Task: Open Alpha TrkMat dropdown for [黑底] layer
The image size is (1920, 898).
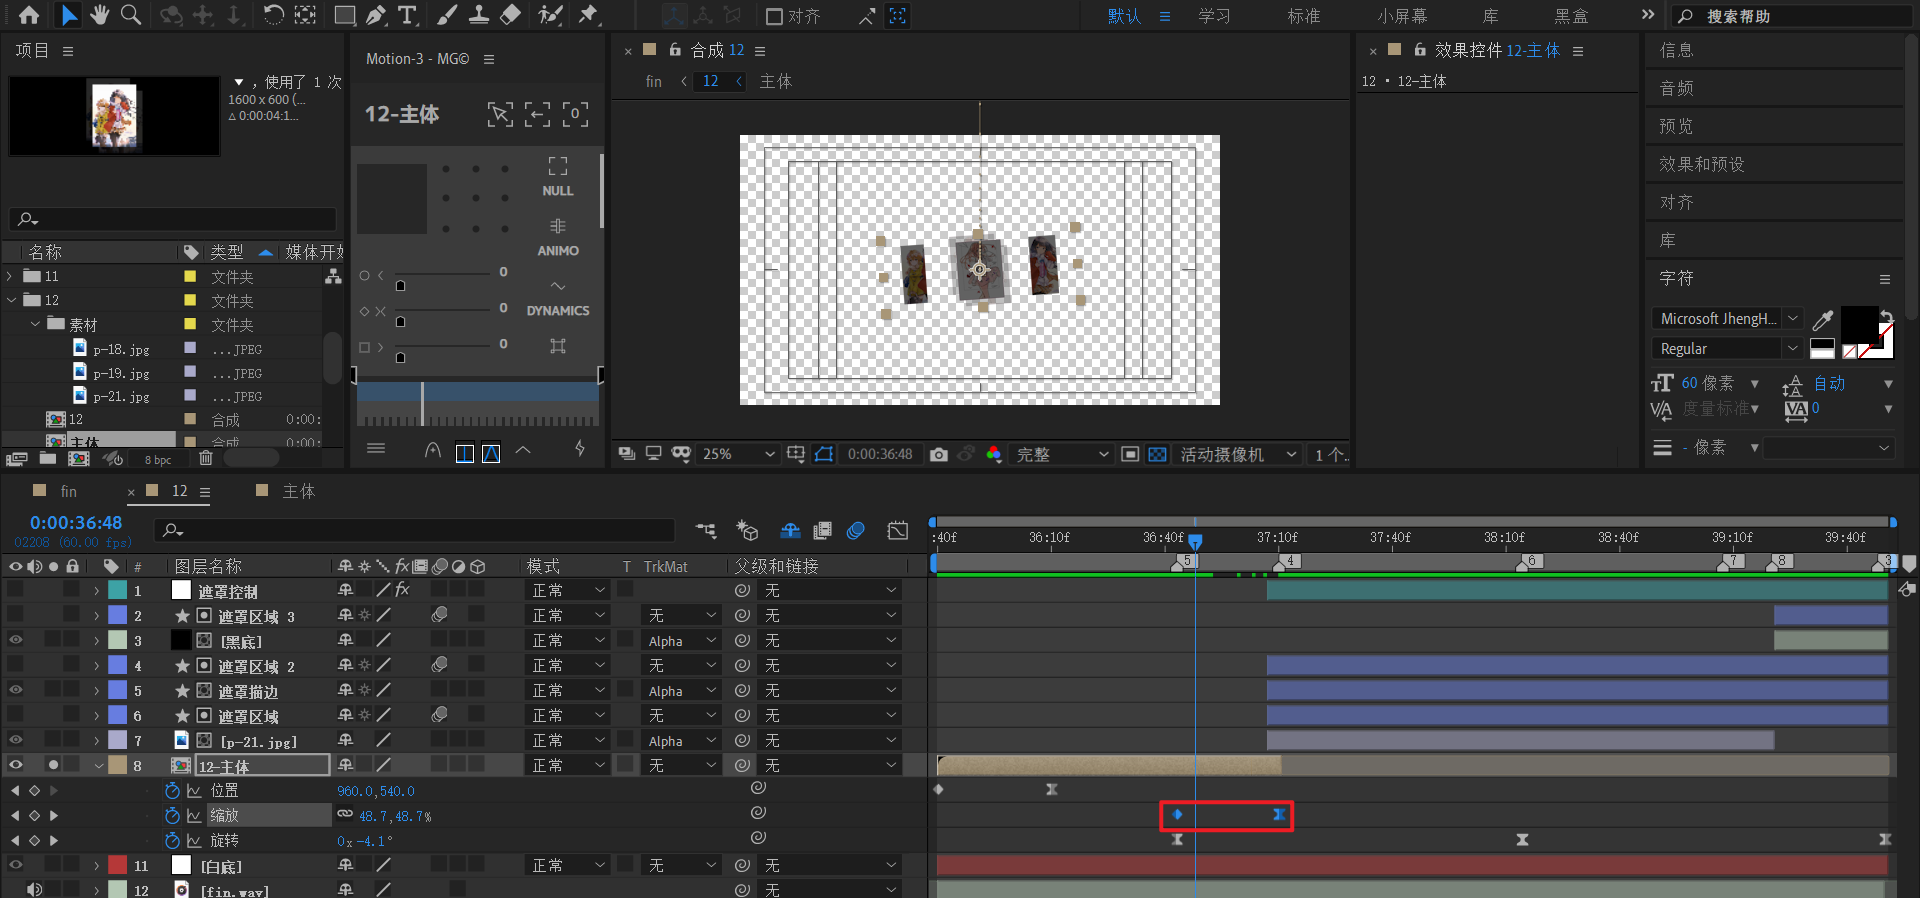Action: 681,641
